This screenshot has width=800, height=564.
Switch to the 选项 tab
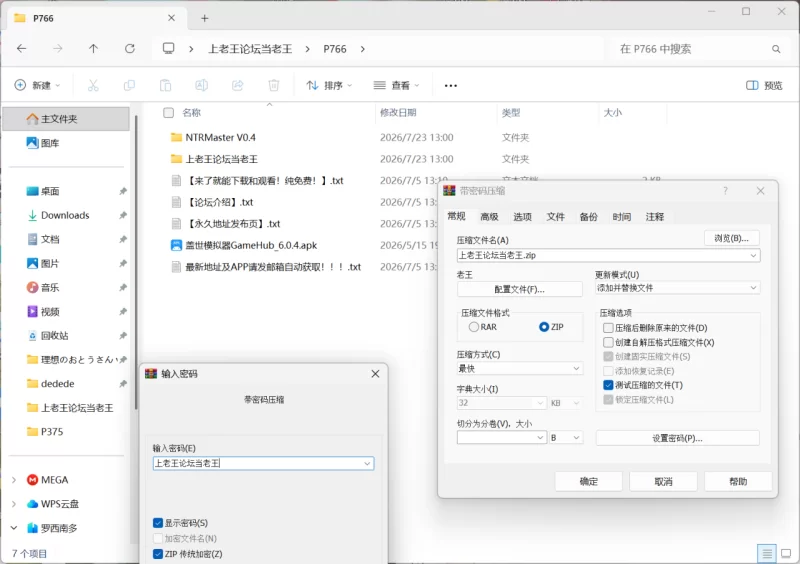522,217
